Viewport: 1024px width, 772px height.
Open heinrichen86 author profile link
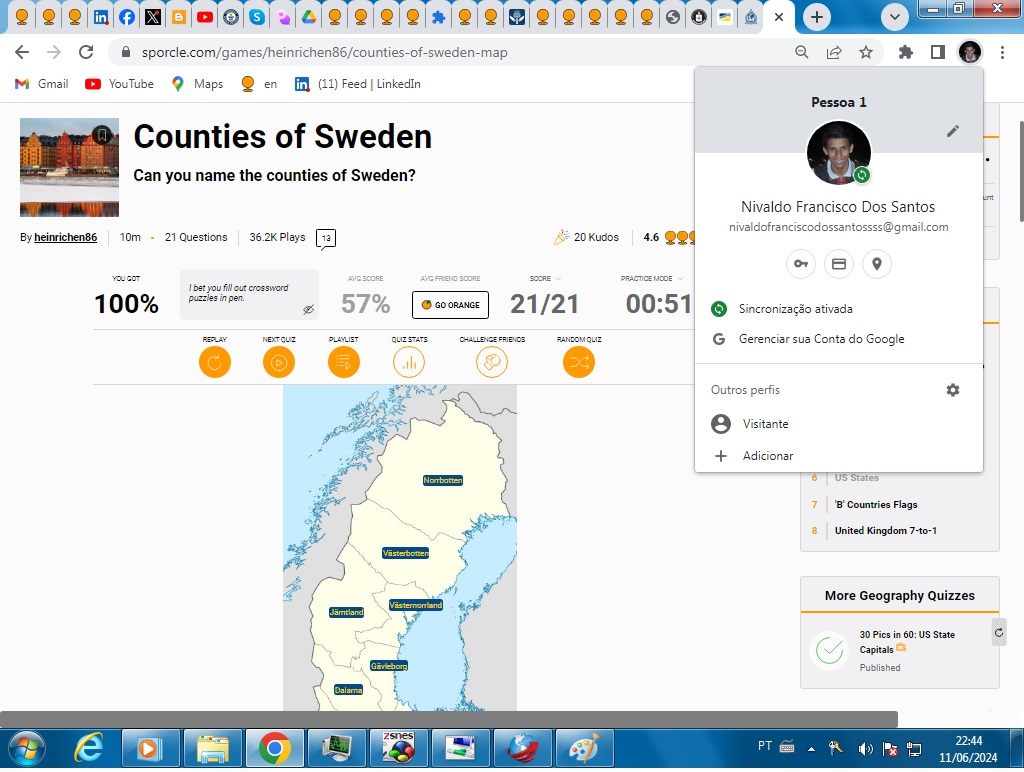65,237
